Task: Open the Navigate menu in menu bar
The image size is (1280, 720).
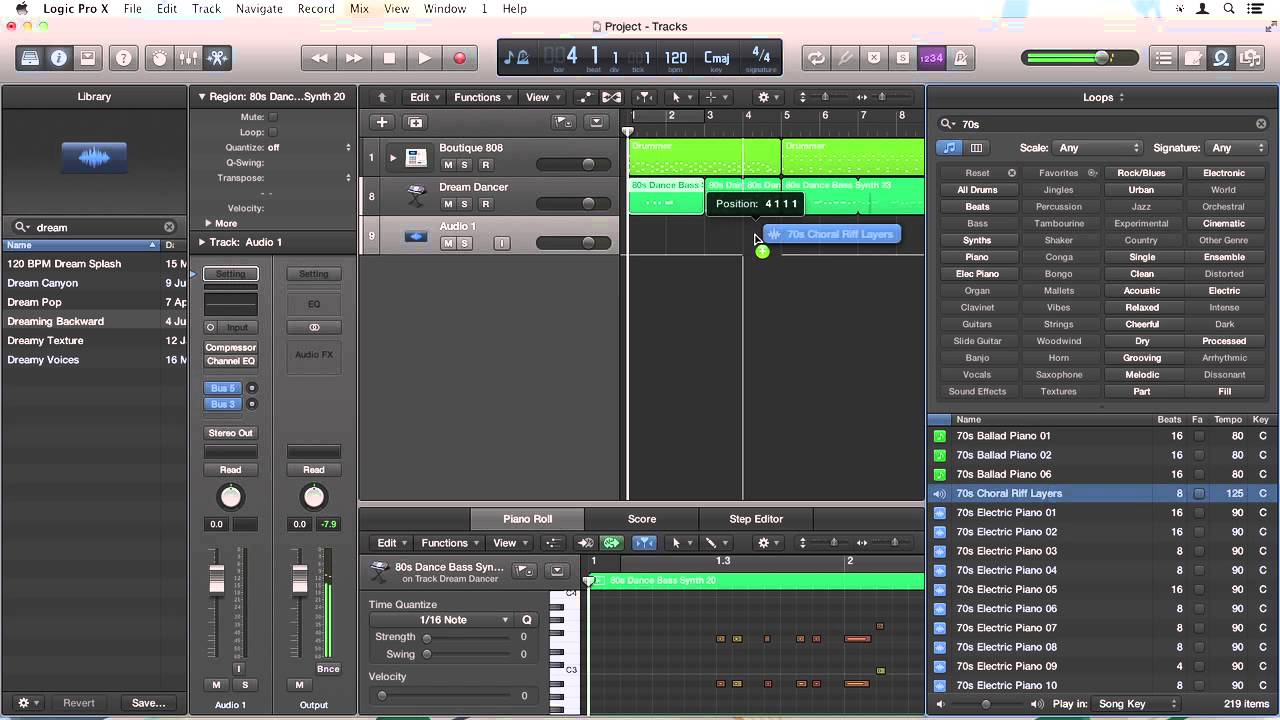Action: click(259, 9)
